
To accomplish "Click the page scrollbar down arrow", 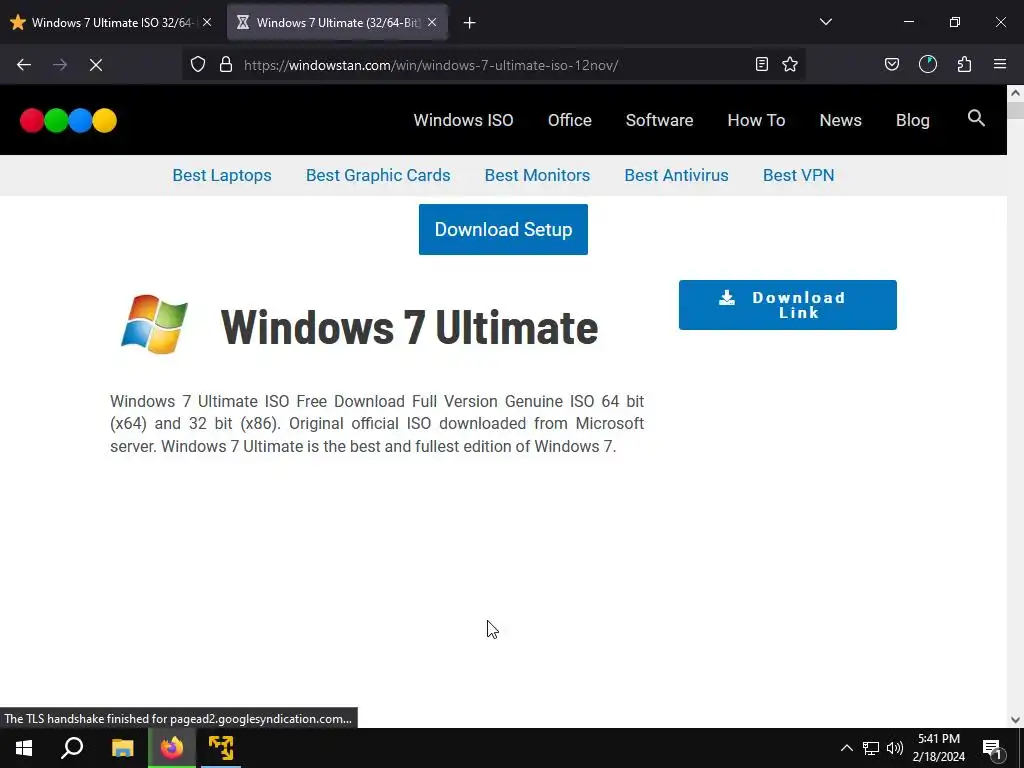I will click(1016, 720).
